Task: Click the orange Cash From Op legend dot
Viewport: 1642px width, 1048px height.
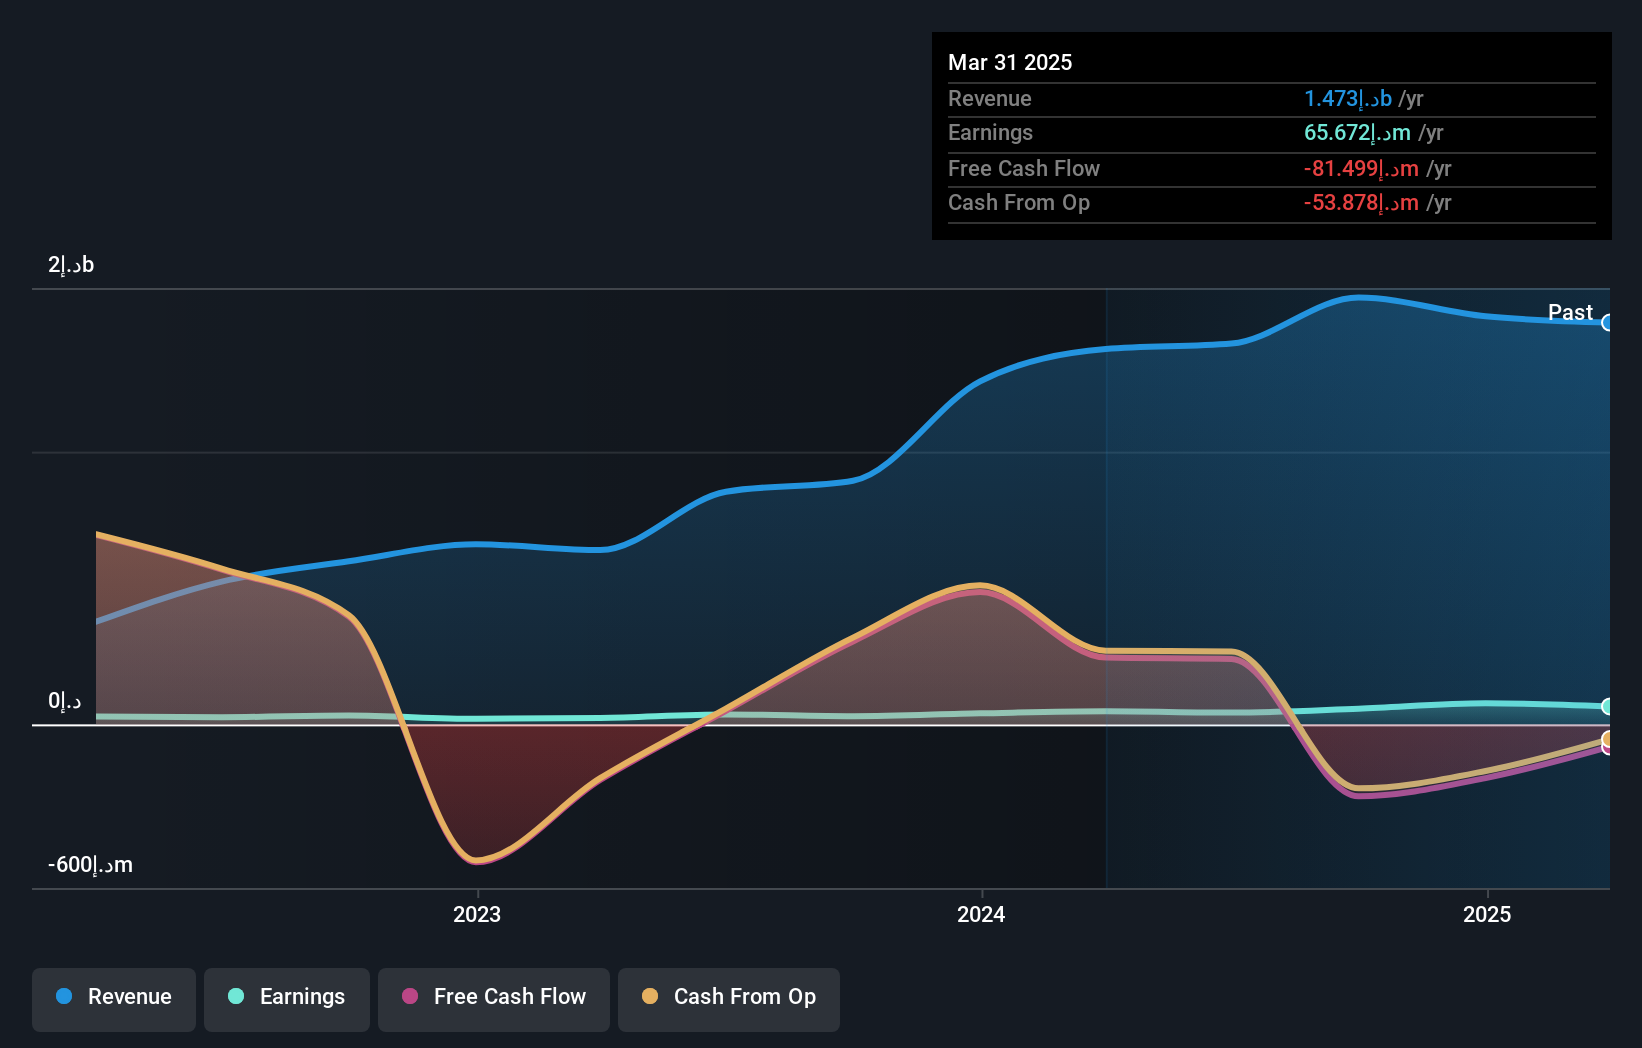Action: pos(650,996)
